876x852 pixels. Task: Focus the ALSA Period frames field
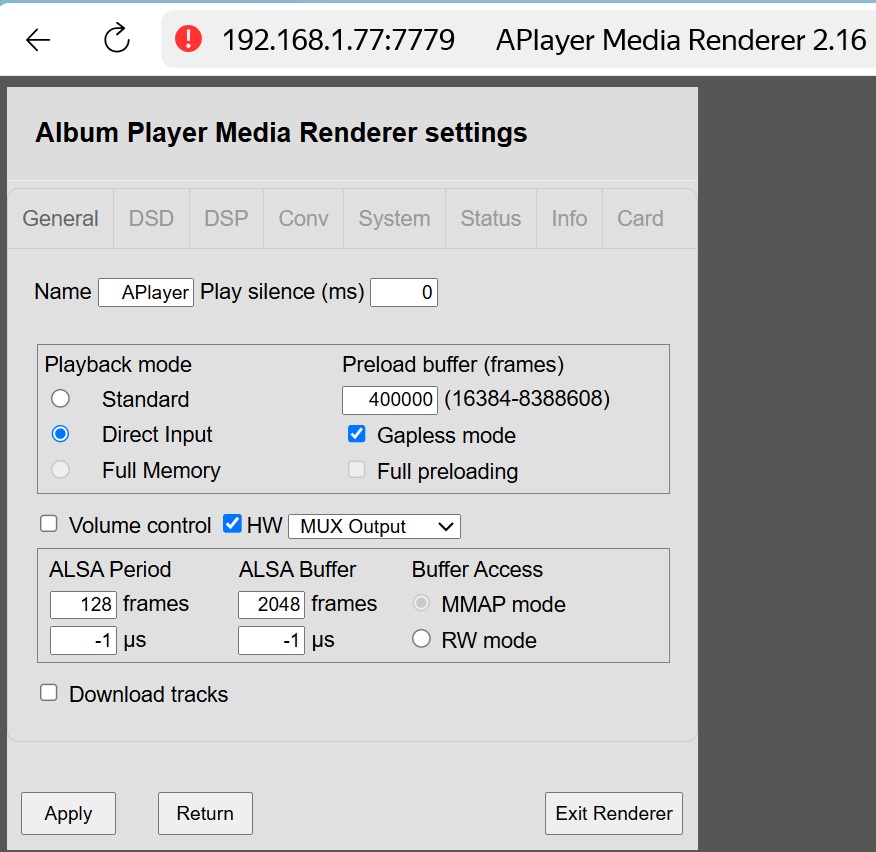[x=83, y=604]
